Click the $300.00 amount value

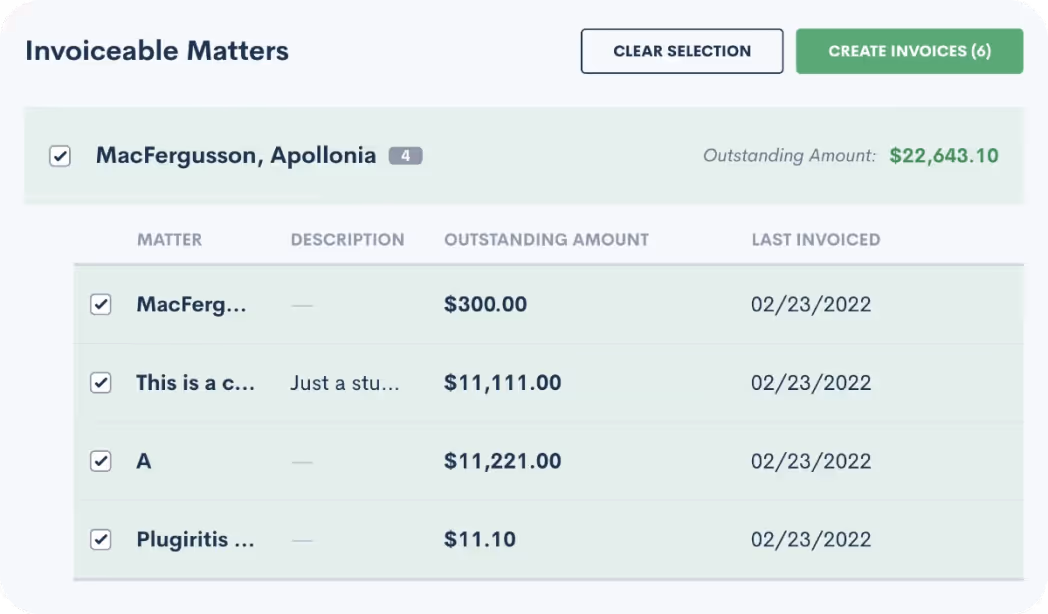click(486, 304)
